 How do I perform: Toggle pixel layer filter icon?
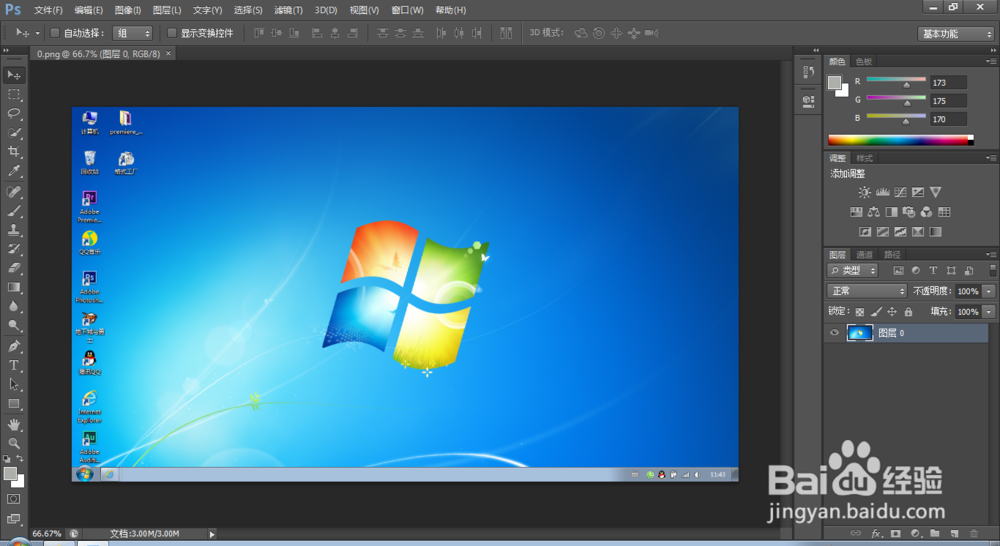(x=898, y=270)
